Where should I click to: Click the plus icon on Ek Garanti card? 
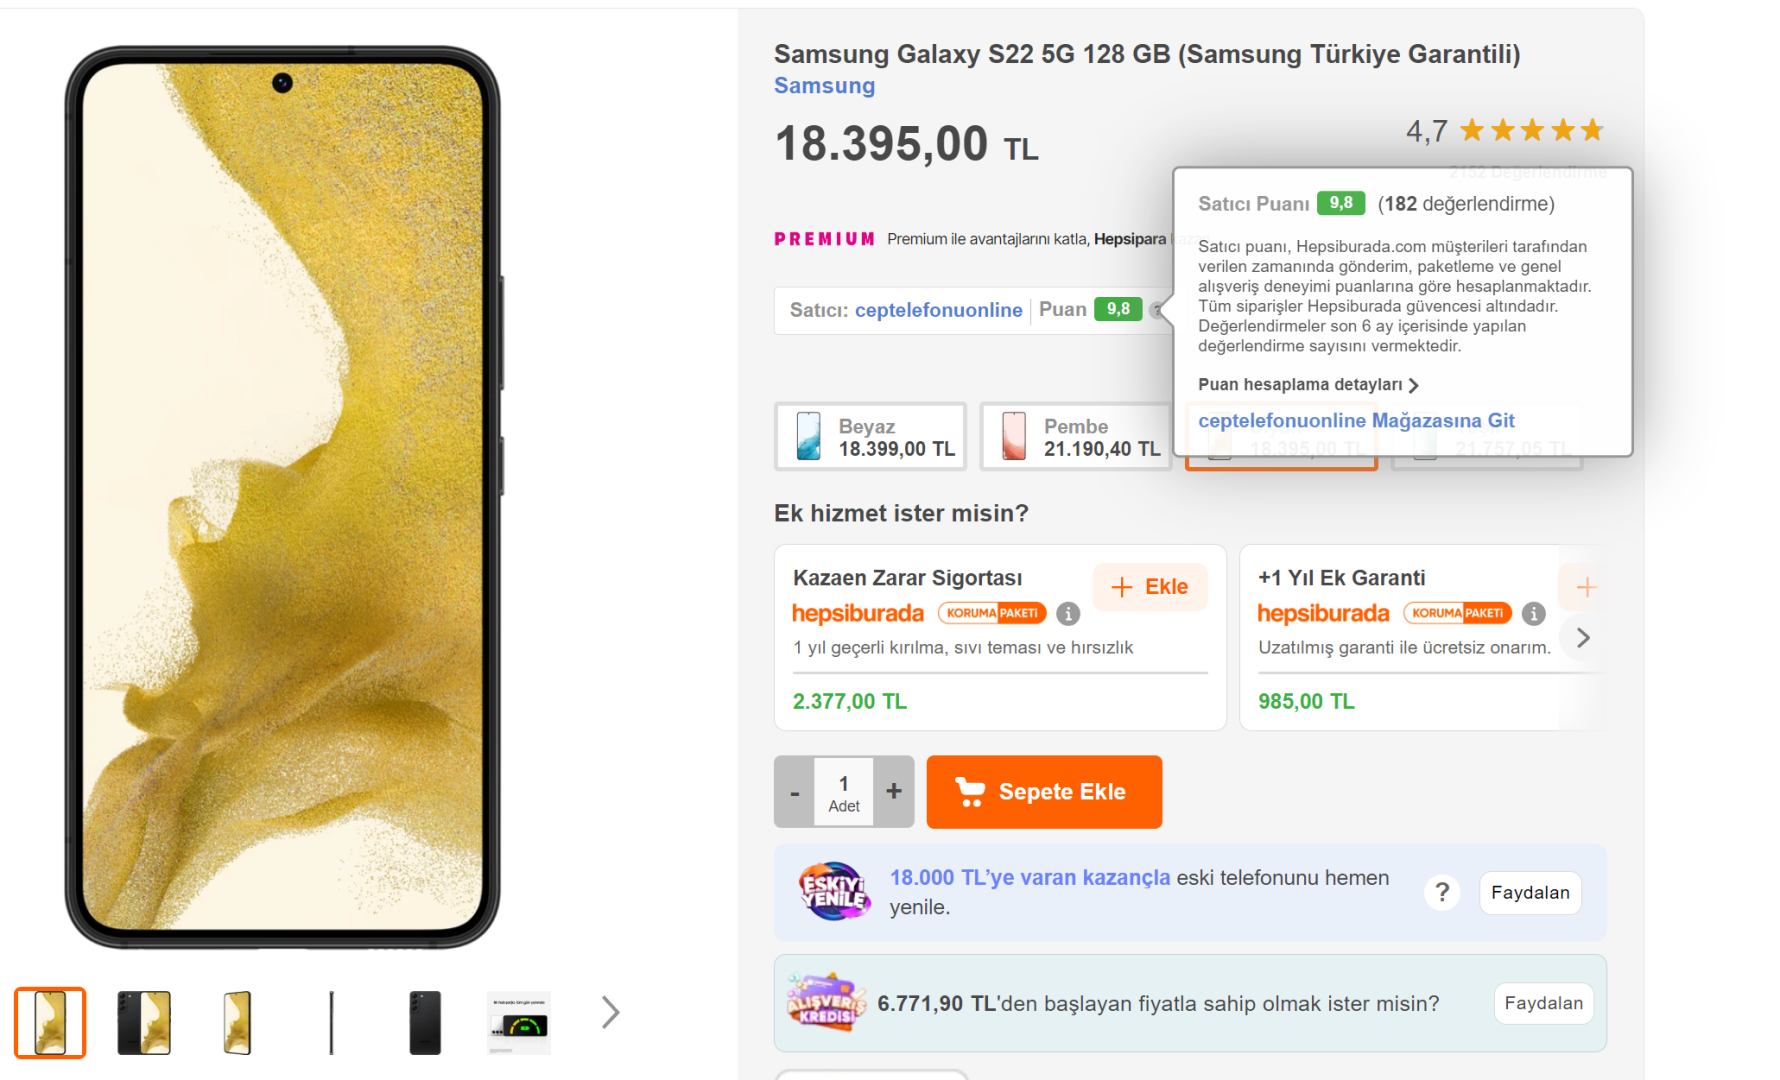(x=1586, y=587)
